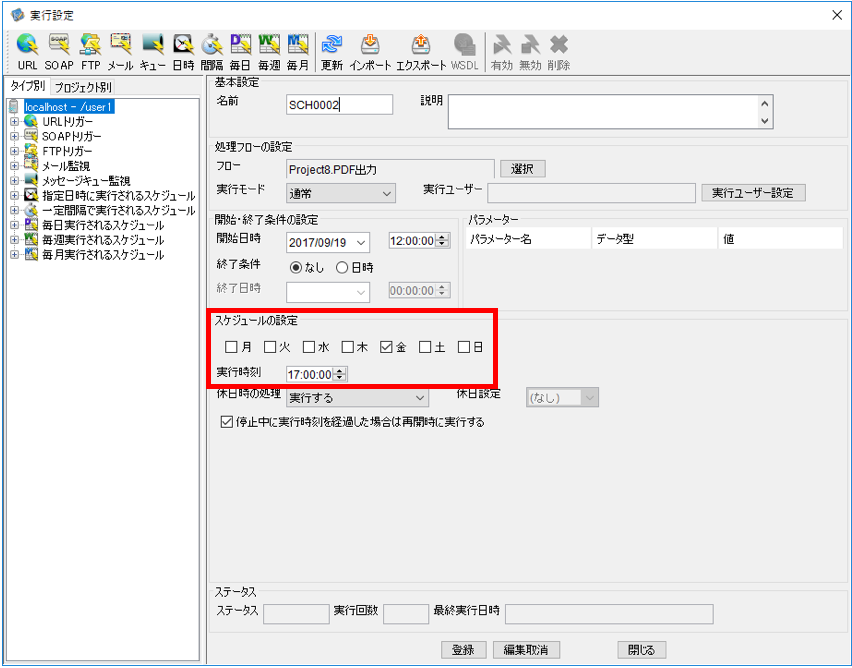Open the メール monitor toolbar icon
The height and width of the screenshot is (668, 852).
[x=120, y=52]
